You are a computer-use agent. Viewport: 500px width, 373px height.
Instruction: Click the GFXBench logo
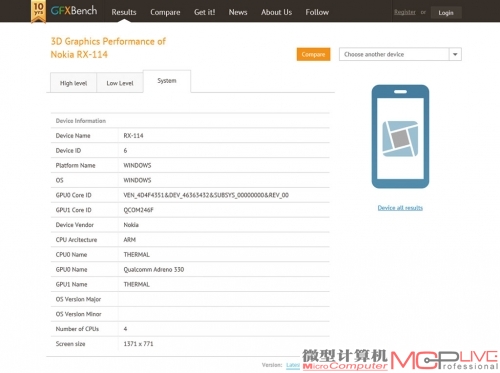click(x=74, y=11)
